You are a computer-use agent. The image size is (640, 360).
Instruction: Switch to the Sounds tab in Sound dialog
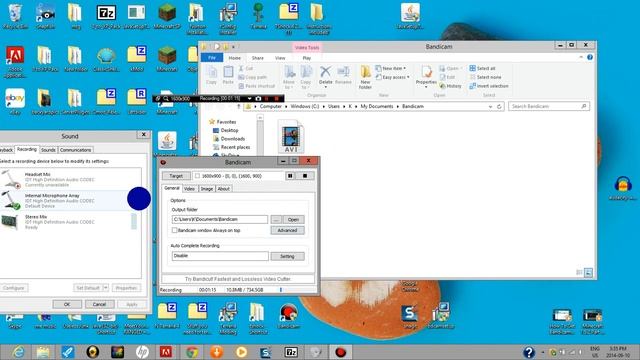pyautogui.click(x=48, y=150)
